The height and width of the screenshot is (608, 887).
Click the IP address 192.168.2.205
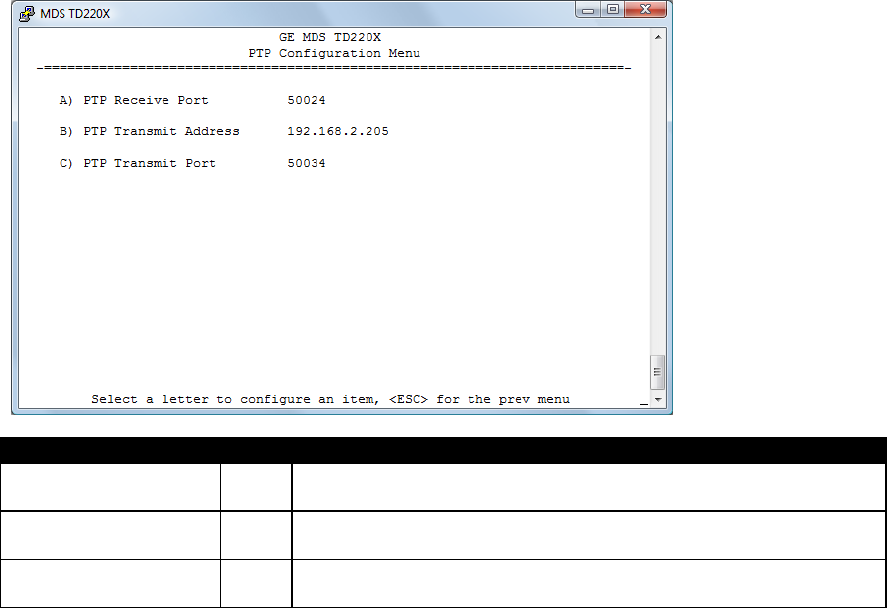point(338,131)
